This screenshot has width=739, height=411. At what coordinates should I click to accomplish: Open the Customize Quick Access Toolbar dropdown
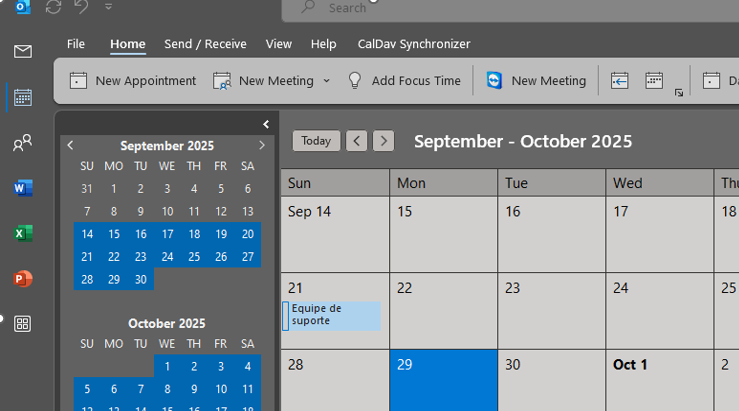click(x=108, y=7)
